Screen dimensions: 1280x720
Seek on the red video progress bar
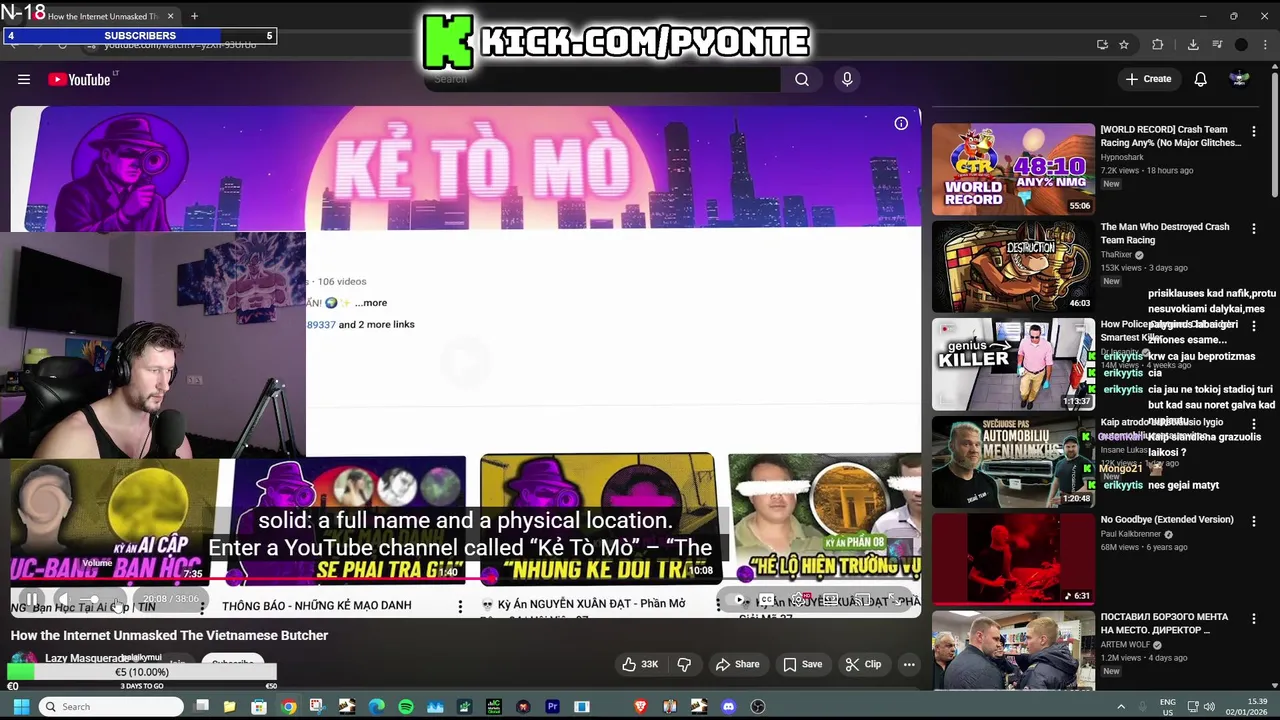[465, 578]
